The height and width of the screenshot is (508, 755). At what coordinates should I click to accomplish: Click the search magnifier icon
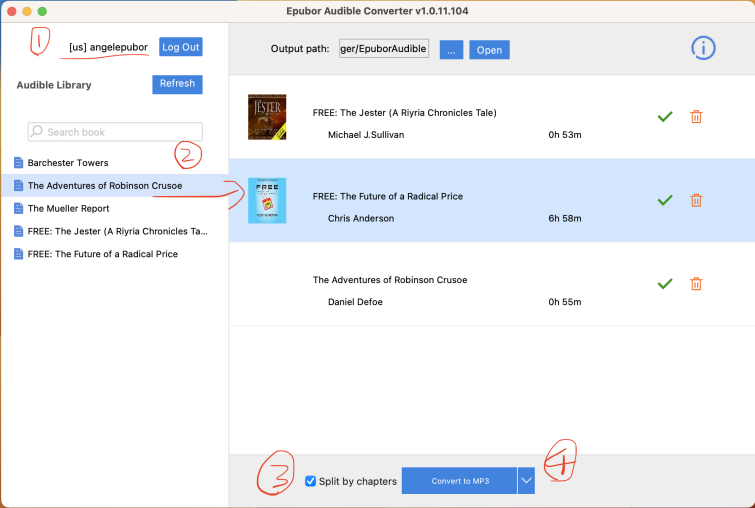(37, 131)
